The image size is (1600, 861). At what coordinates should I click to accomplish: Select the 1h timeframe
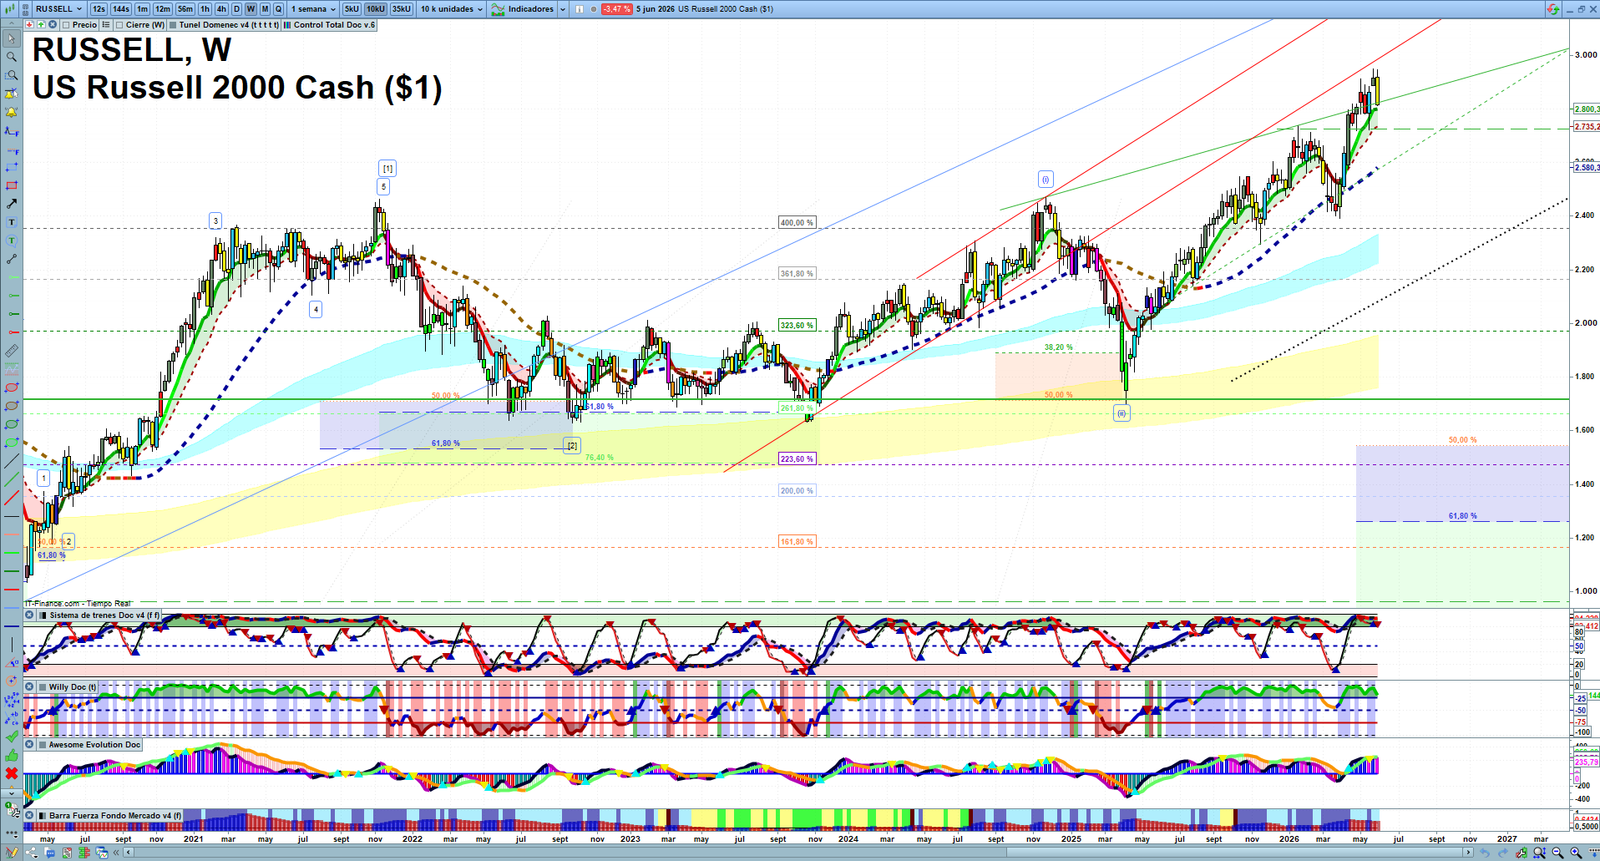[x=205, y=9]
